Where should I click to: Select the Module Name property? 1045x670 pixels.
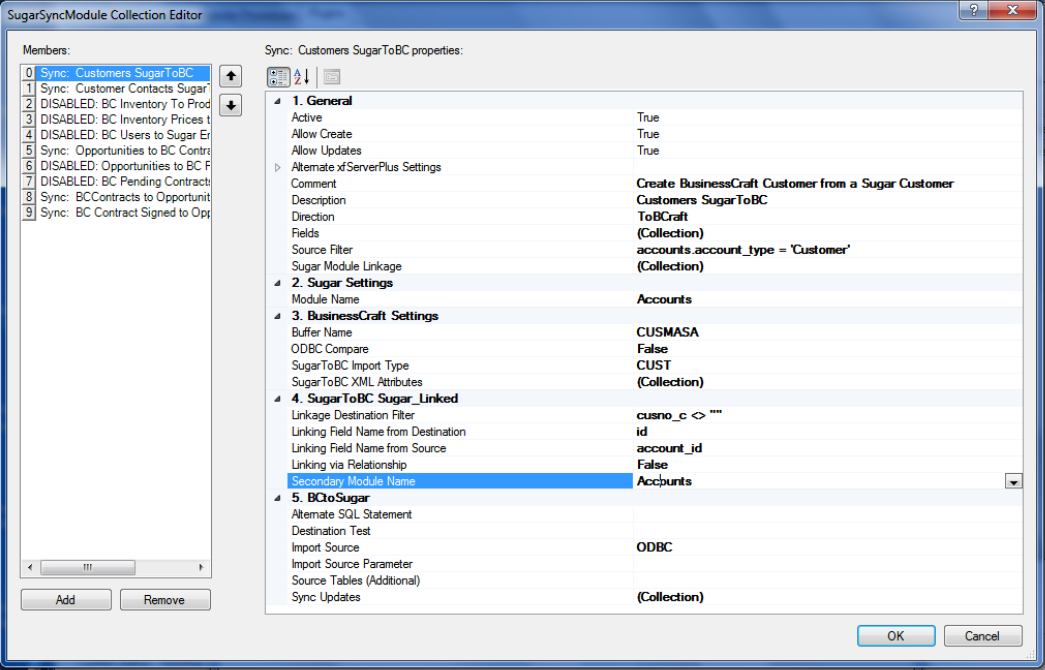(x=655, y=299)
